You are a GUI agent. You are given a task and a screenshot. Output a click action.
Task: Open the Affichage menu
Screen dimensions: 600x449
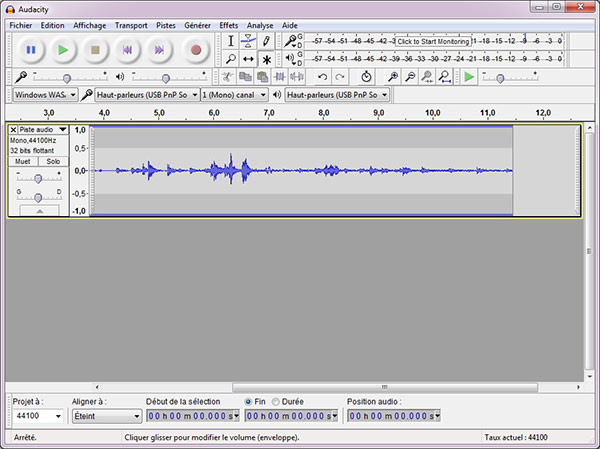tap(90, 25)
